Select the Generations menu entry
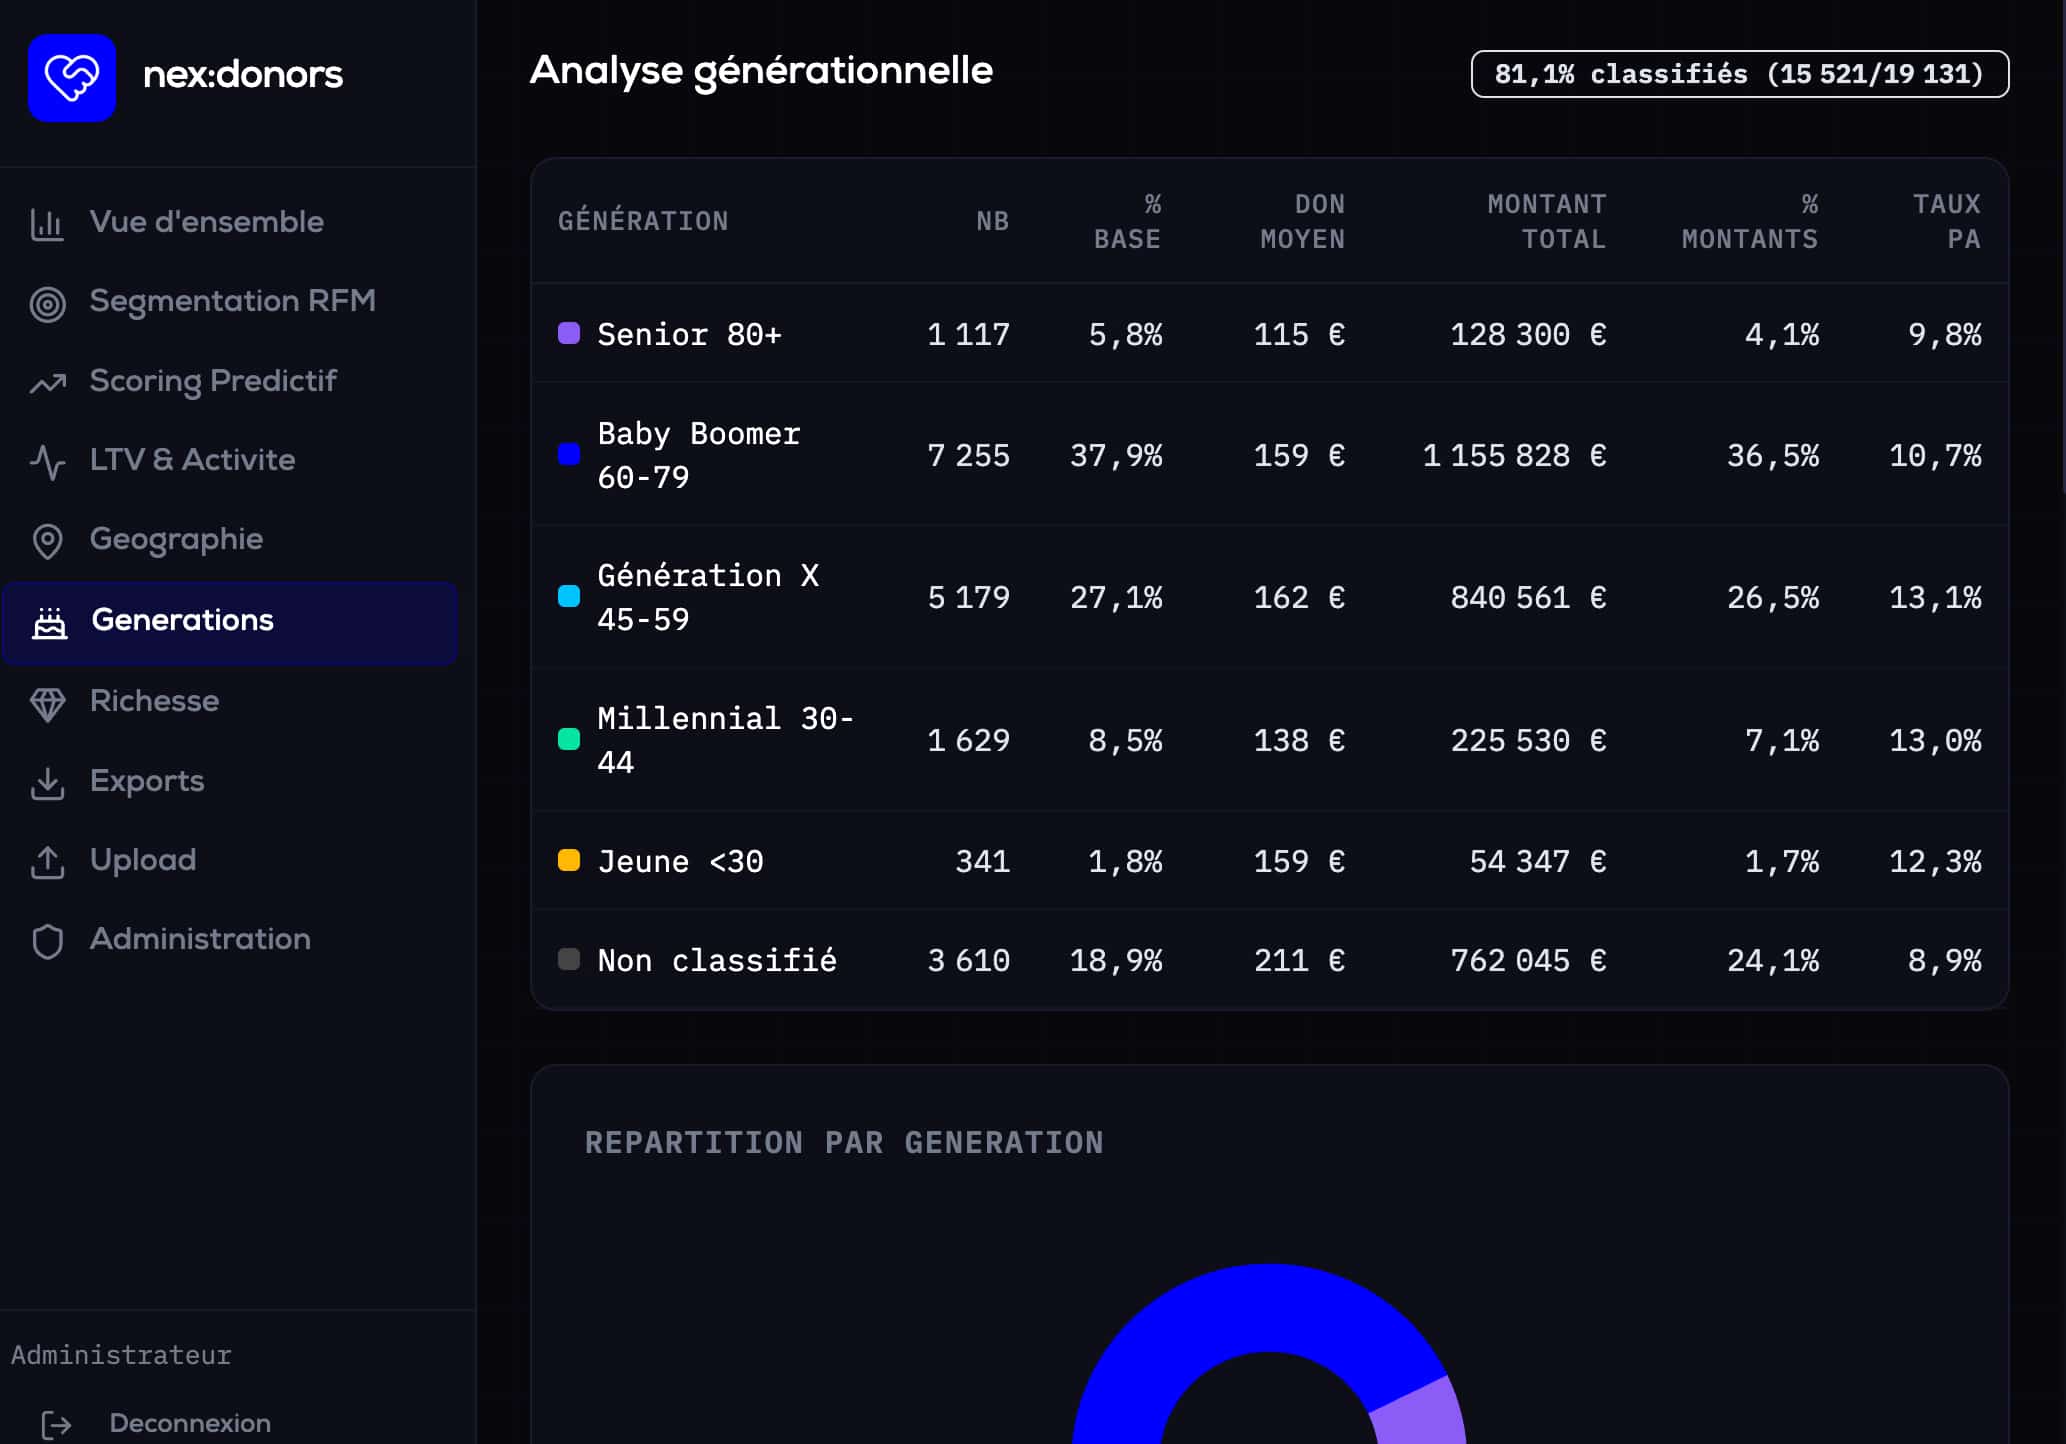The image size is (2066, 1444). [x=230, y=622]
